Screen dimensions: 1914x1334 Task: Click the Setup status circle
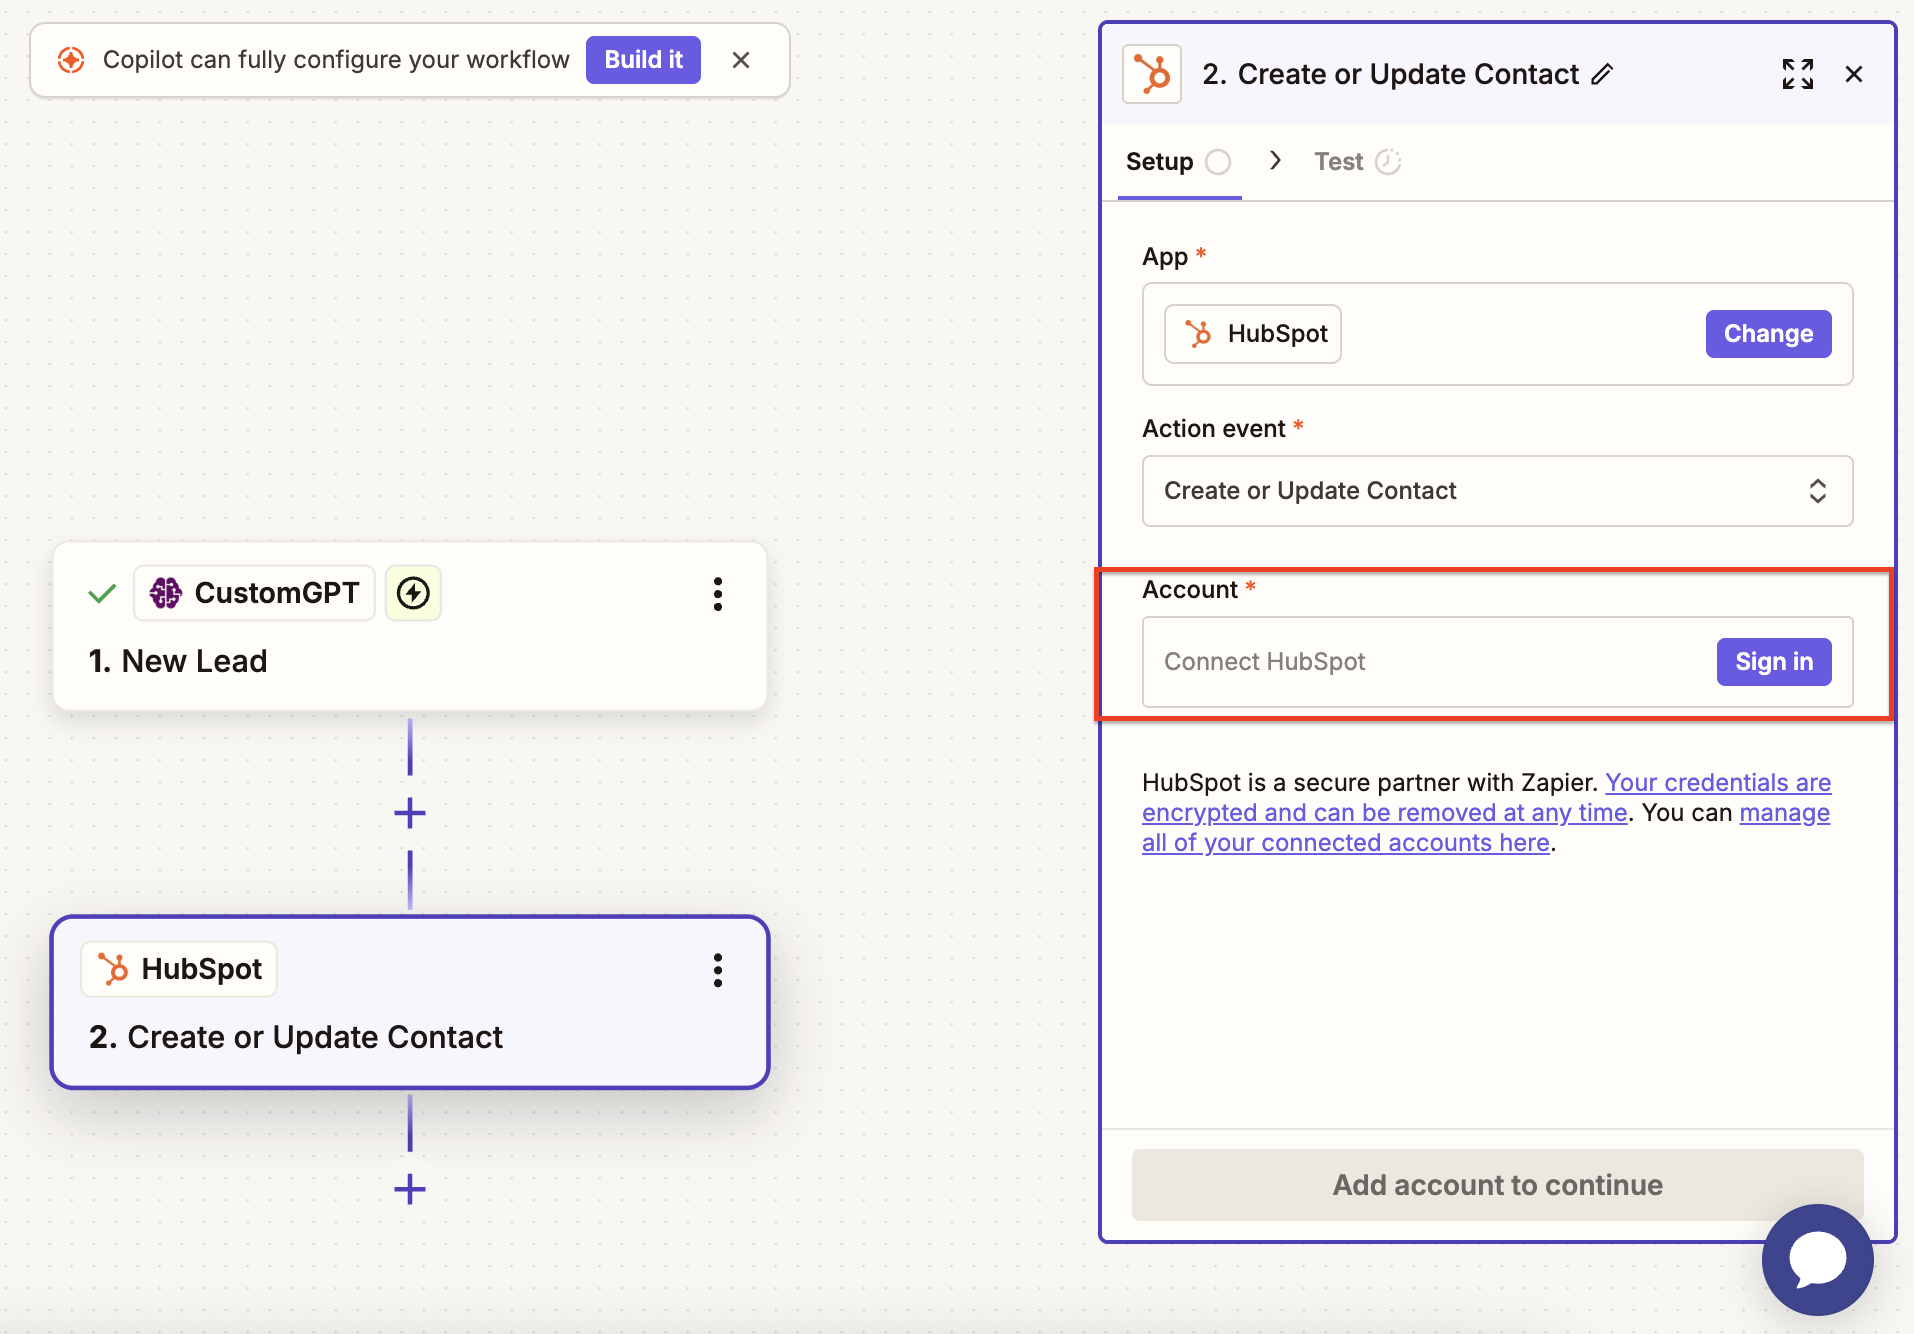[x=1218, y=162]
